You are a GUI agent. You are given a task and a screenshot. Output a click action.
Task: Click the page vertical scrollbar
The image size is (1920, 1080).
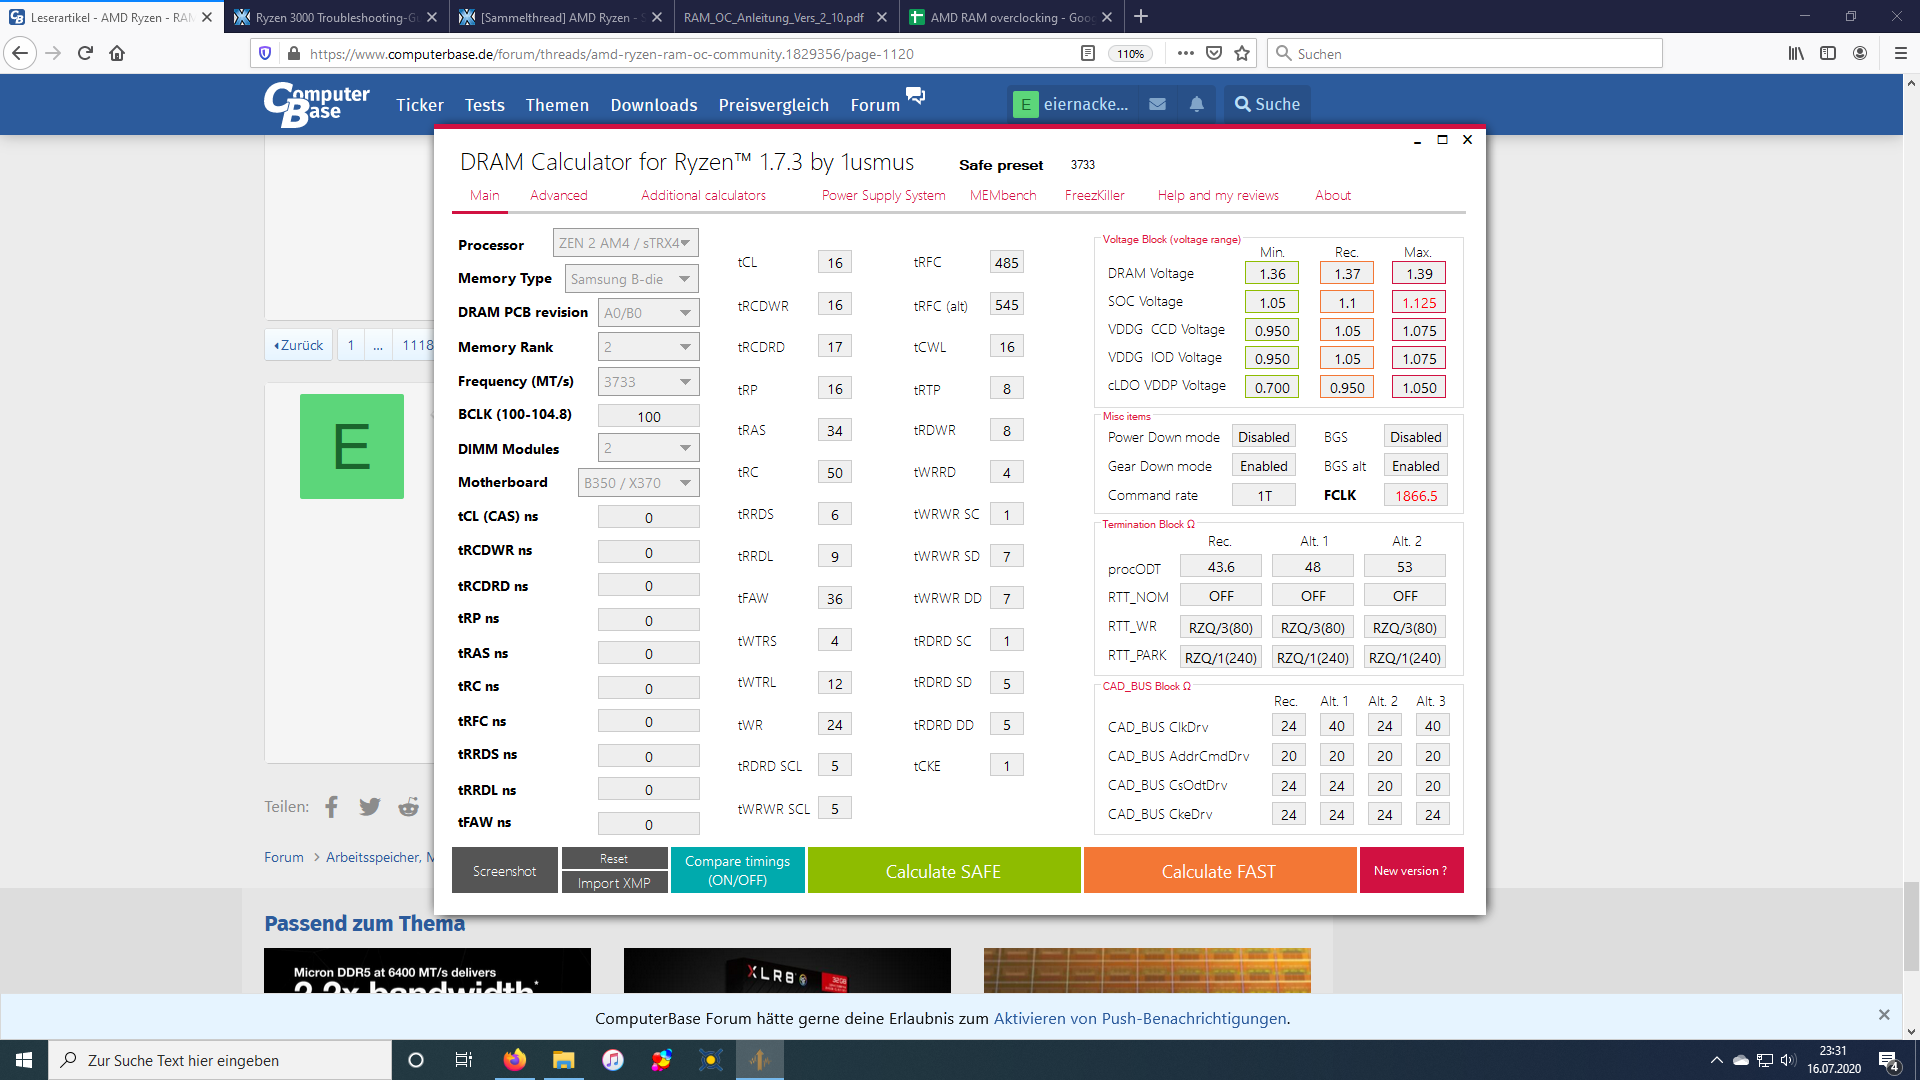[x=1911, y=925]
